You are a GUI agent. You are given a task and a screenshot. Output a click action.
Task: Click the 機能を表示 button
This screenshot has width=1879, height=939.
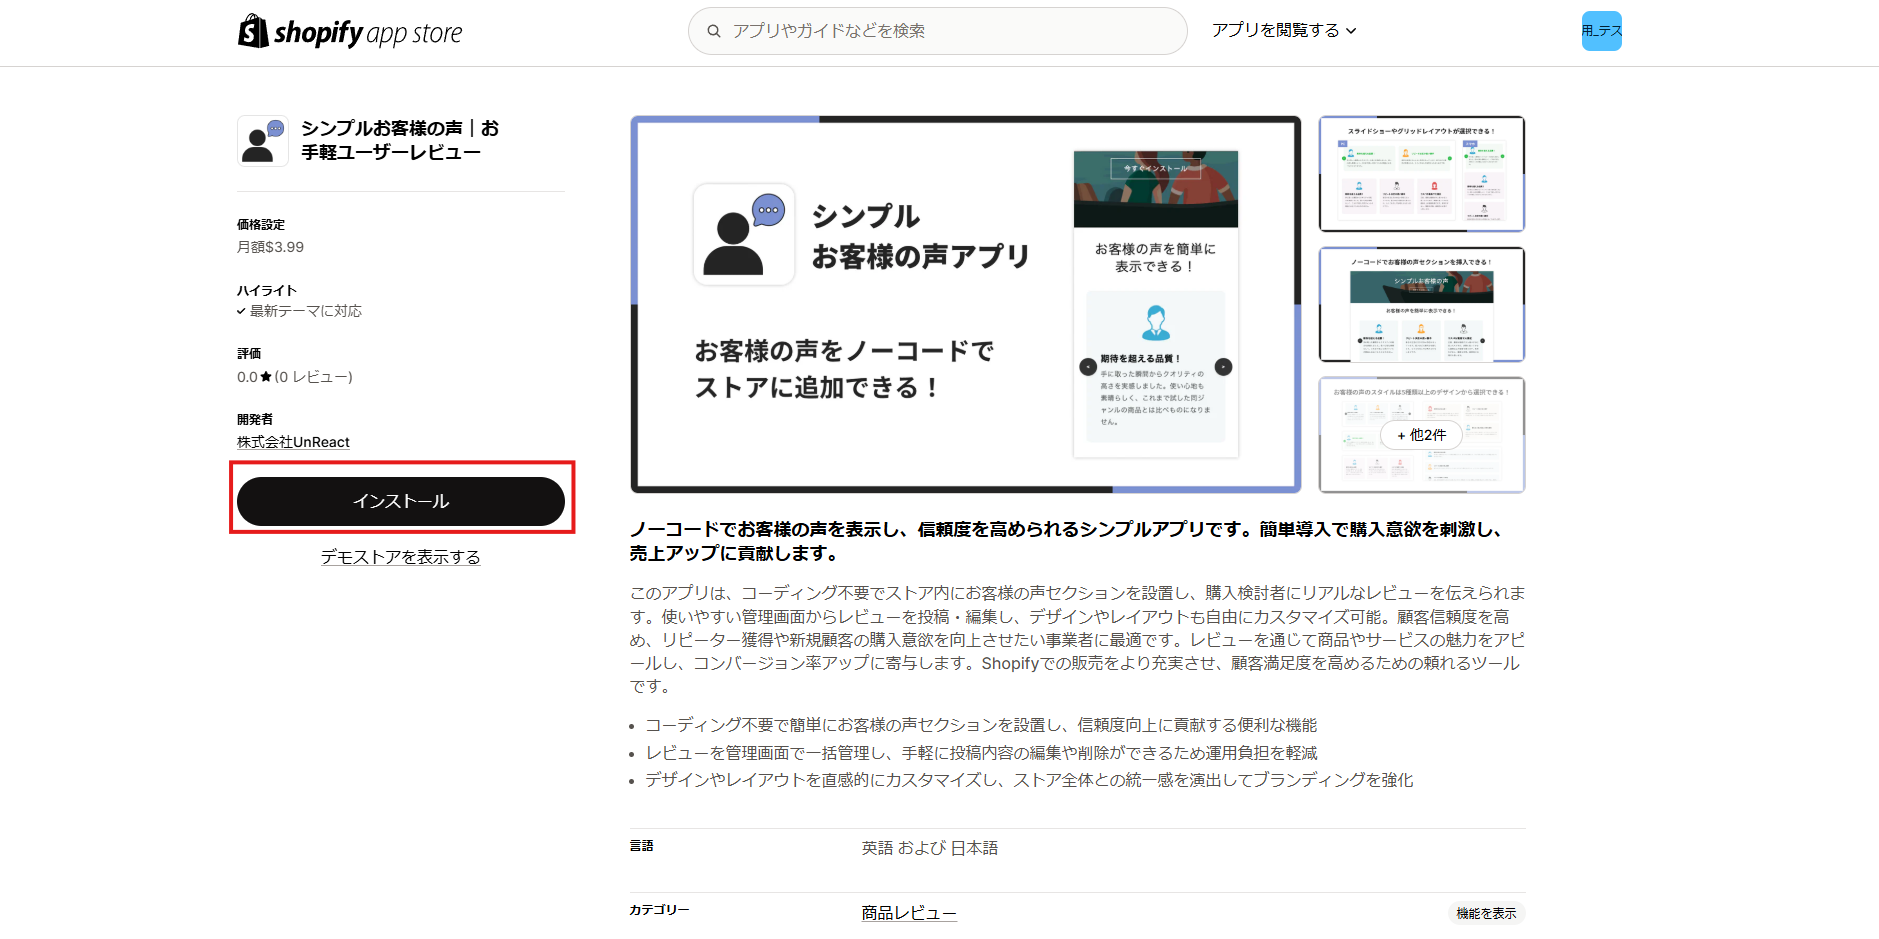[1486, 913]
